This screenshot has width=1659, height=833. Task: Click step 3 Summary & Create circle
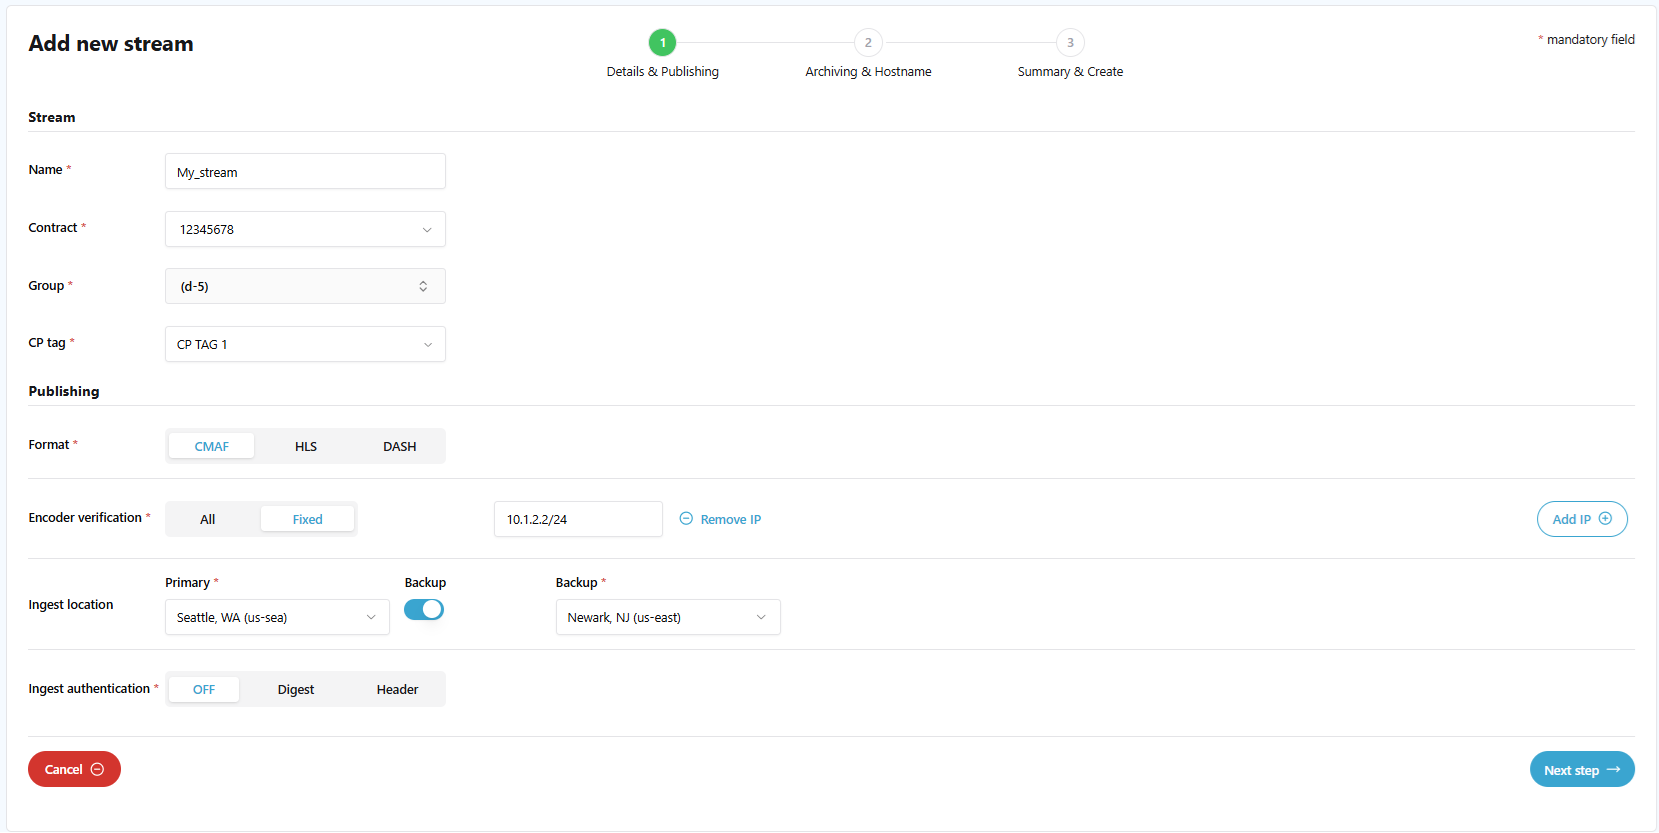1070,43
